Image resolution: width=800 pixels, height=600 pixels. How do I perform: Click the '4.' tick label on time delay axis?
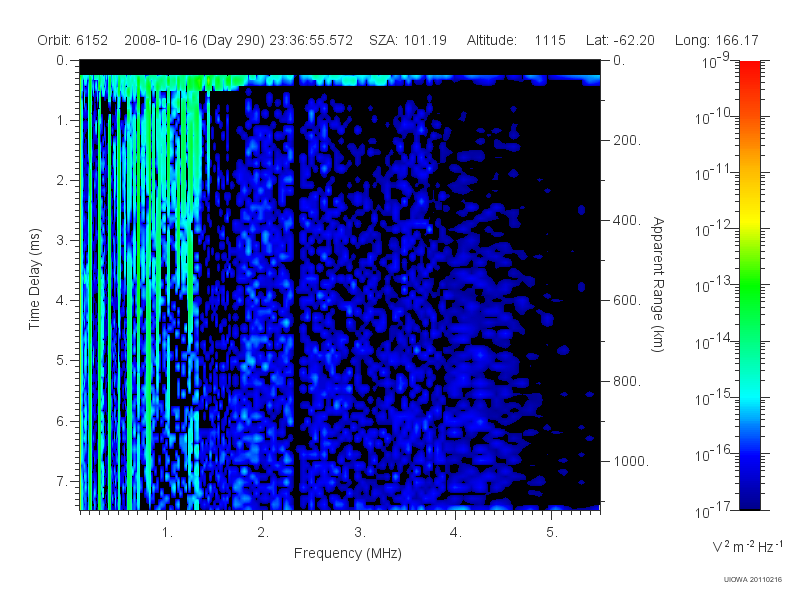[62, 301]
